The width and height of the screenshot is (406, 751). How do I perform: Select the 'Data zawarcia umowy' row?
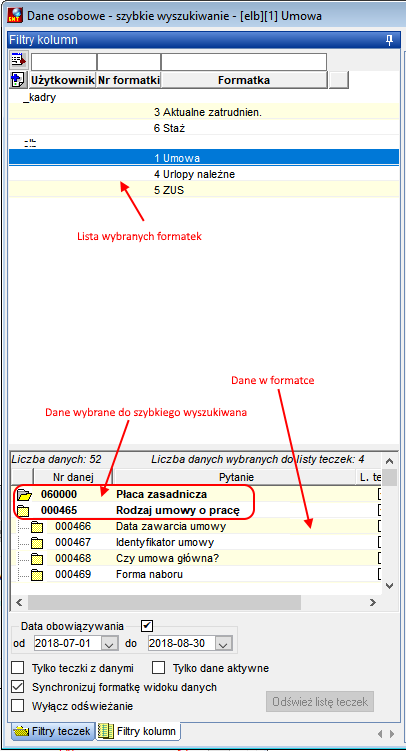(x=196, y=526)
